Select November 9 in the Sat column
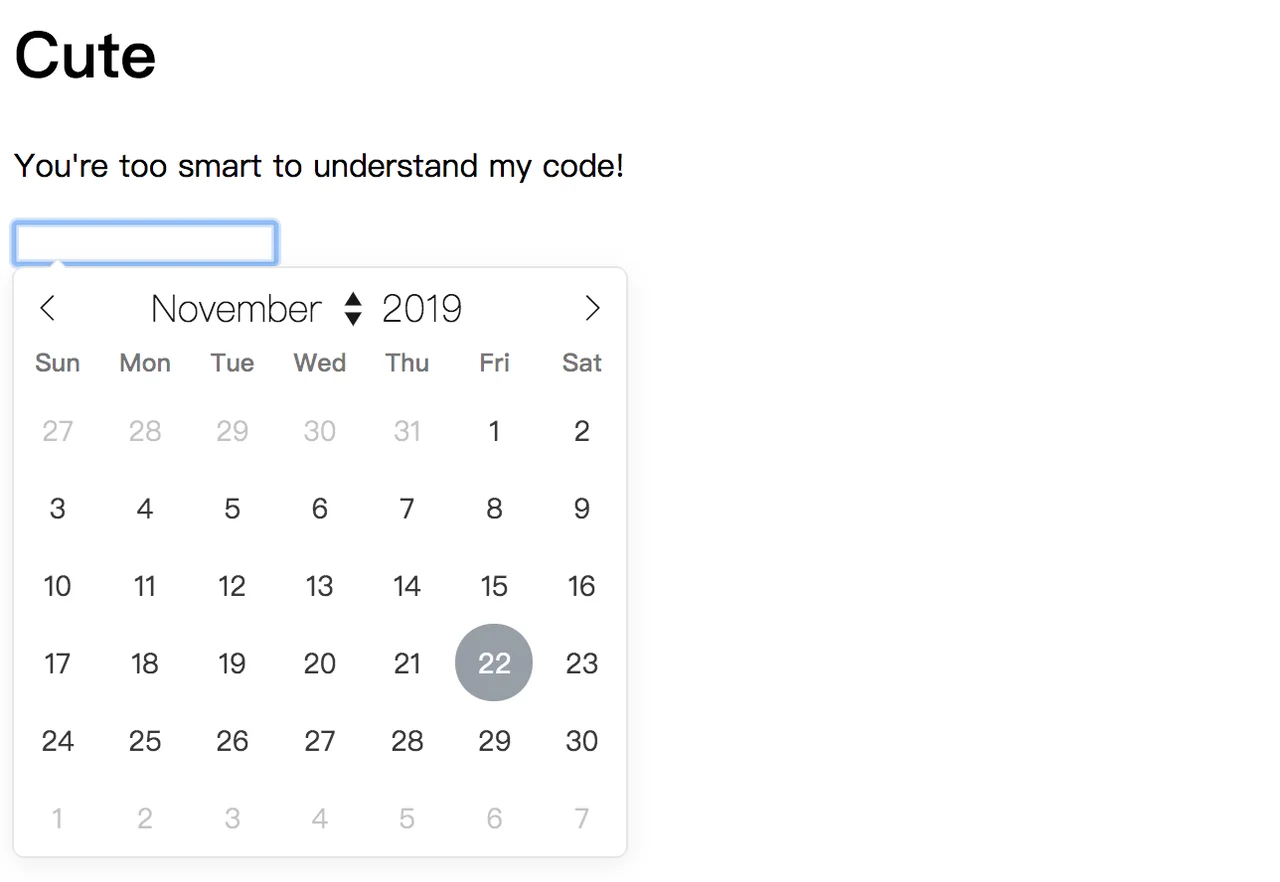Image resolution: width=1280 pixels, height=882 pixels. pos(582,509)
